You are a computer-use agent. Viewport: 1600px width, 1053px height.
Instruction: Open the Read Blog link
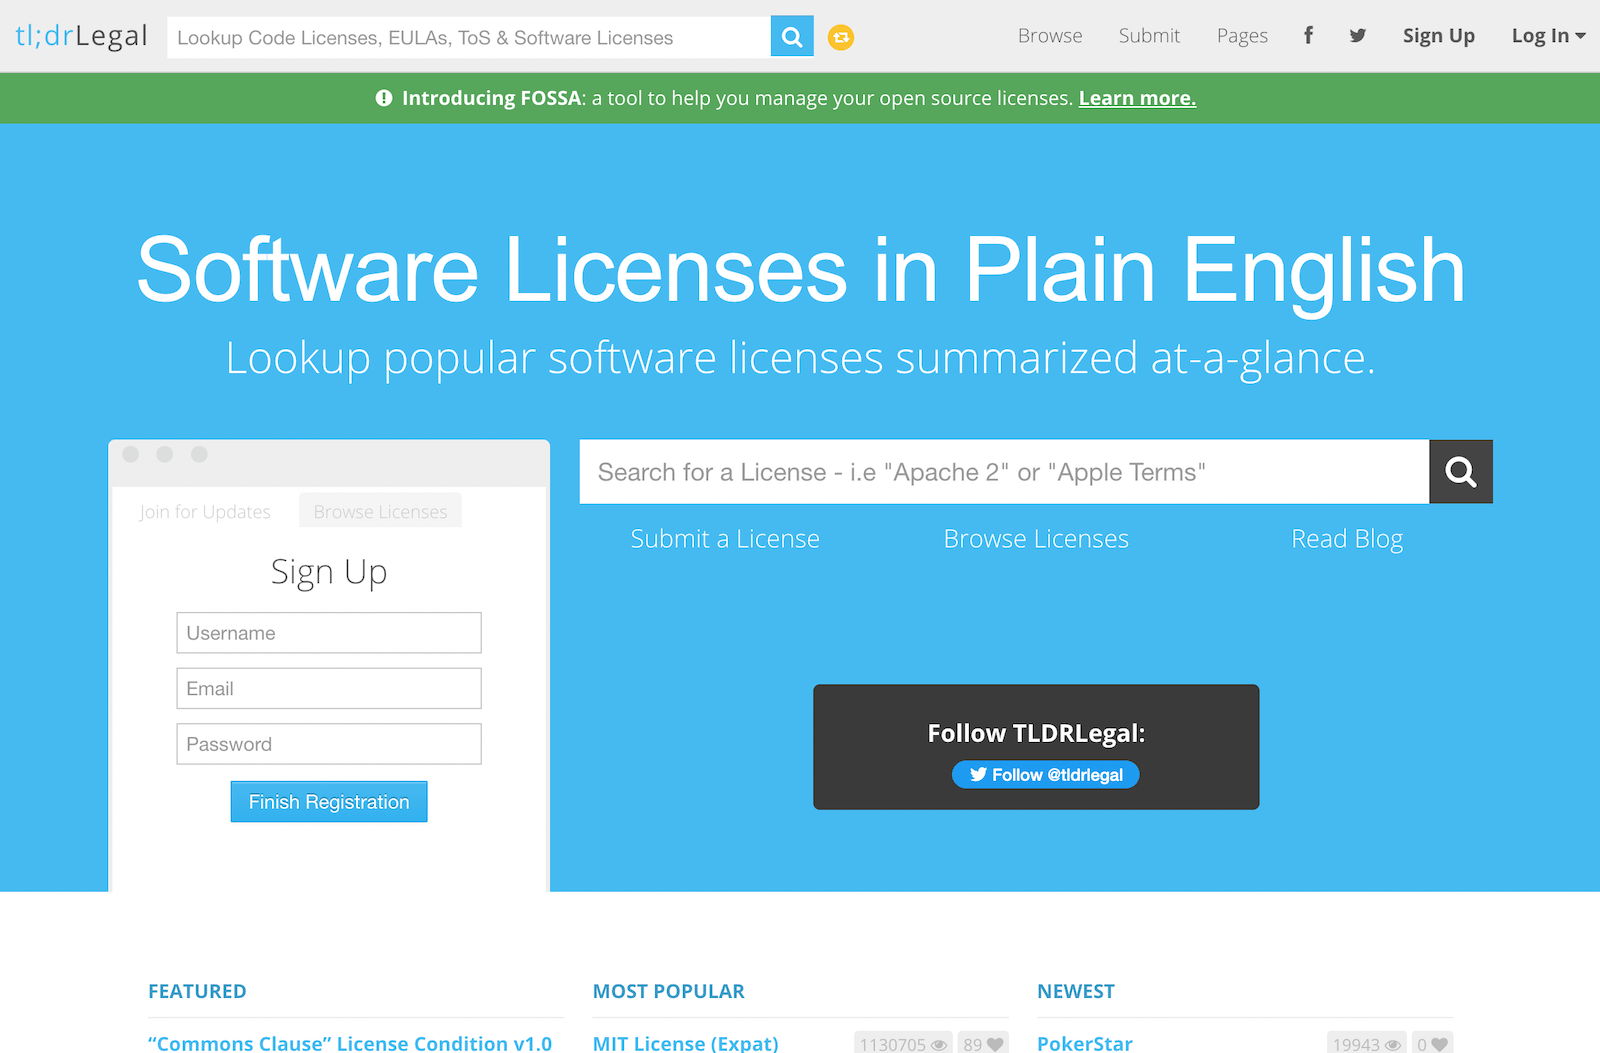pos(1347,539)
